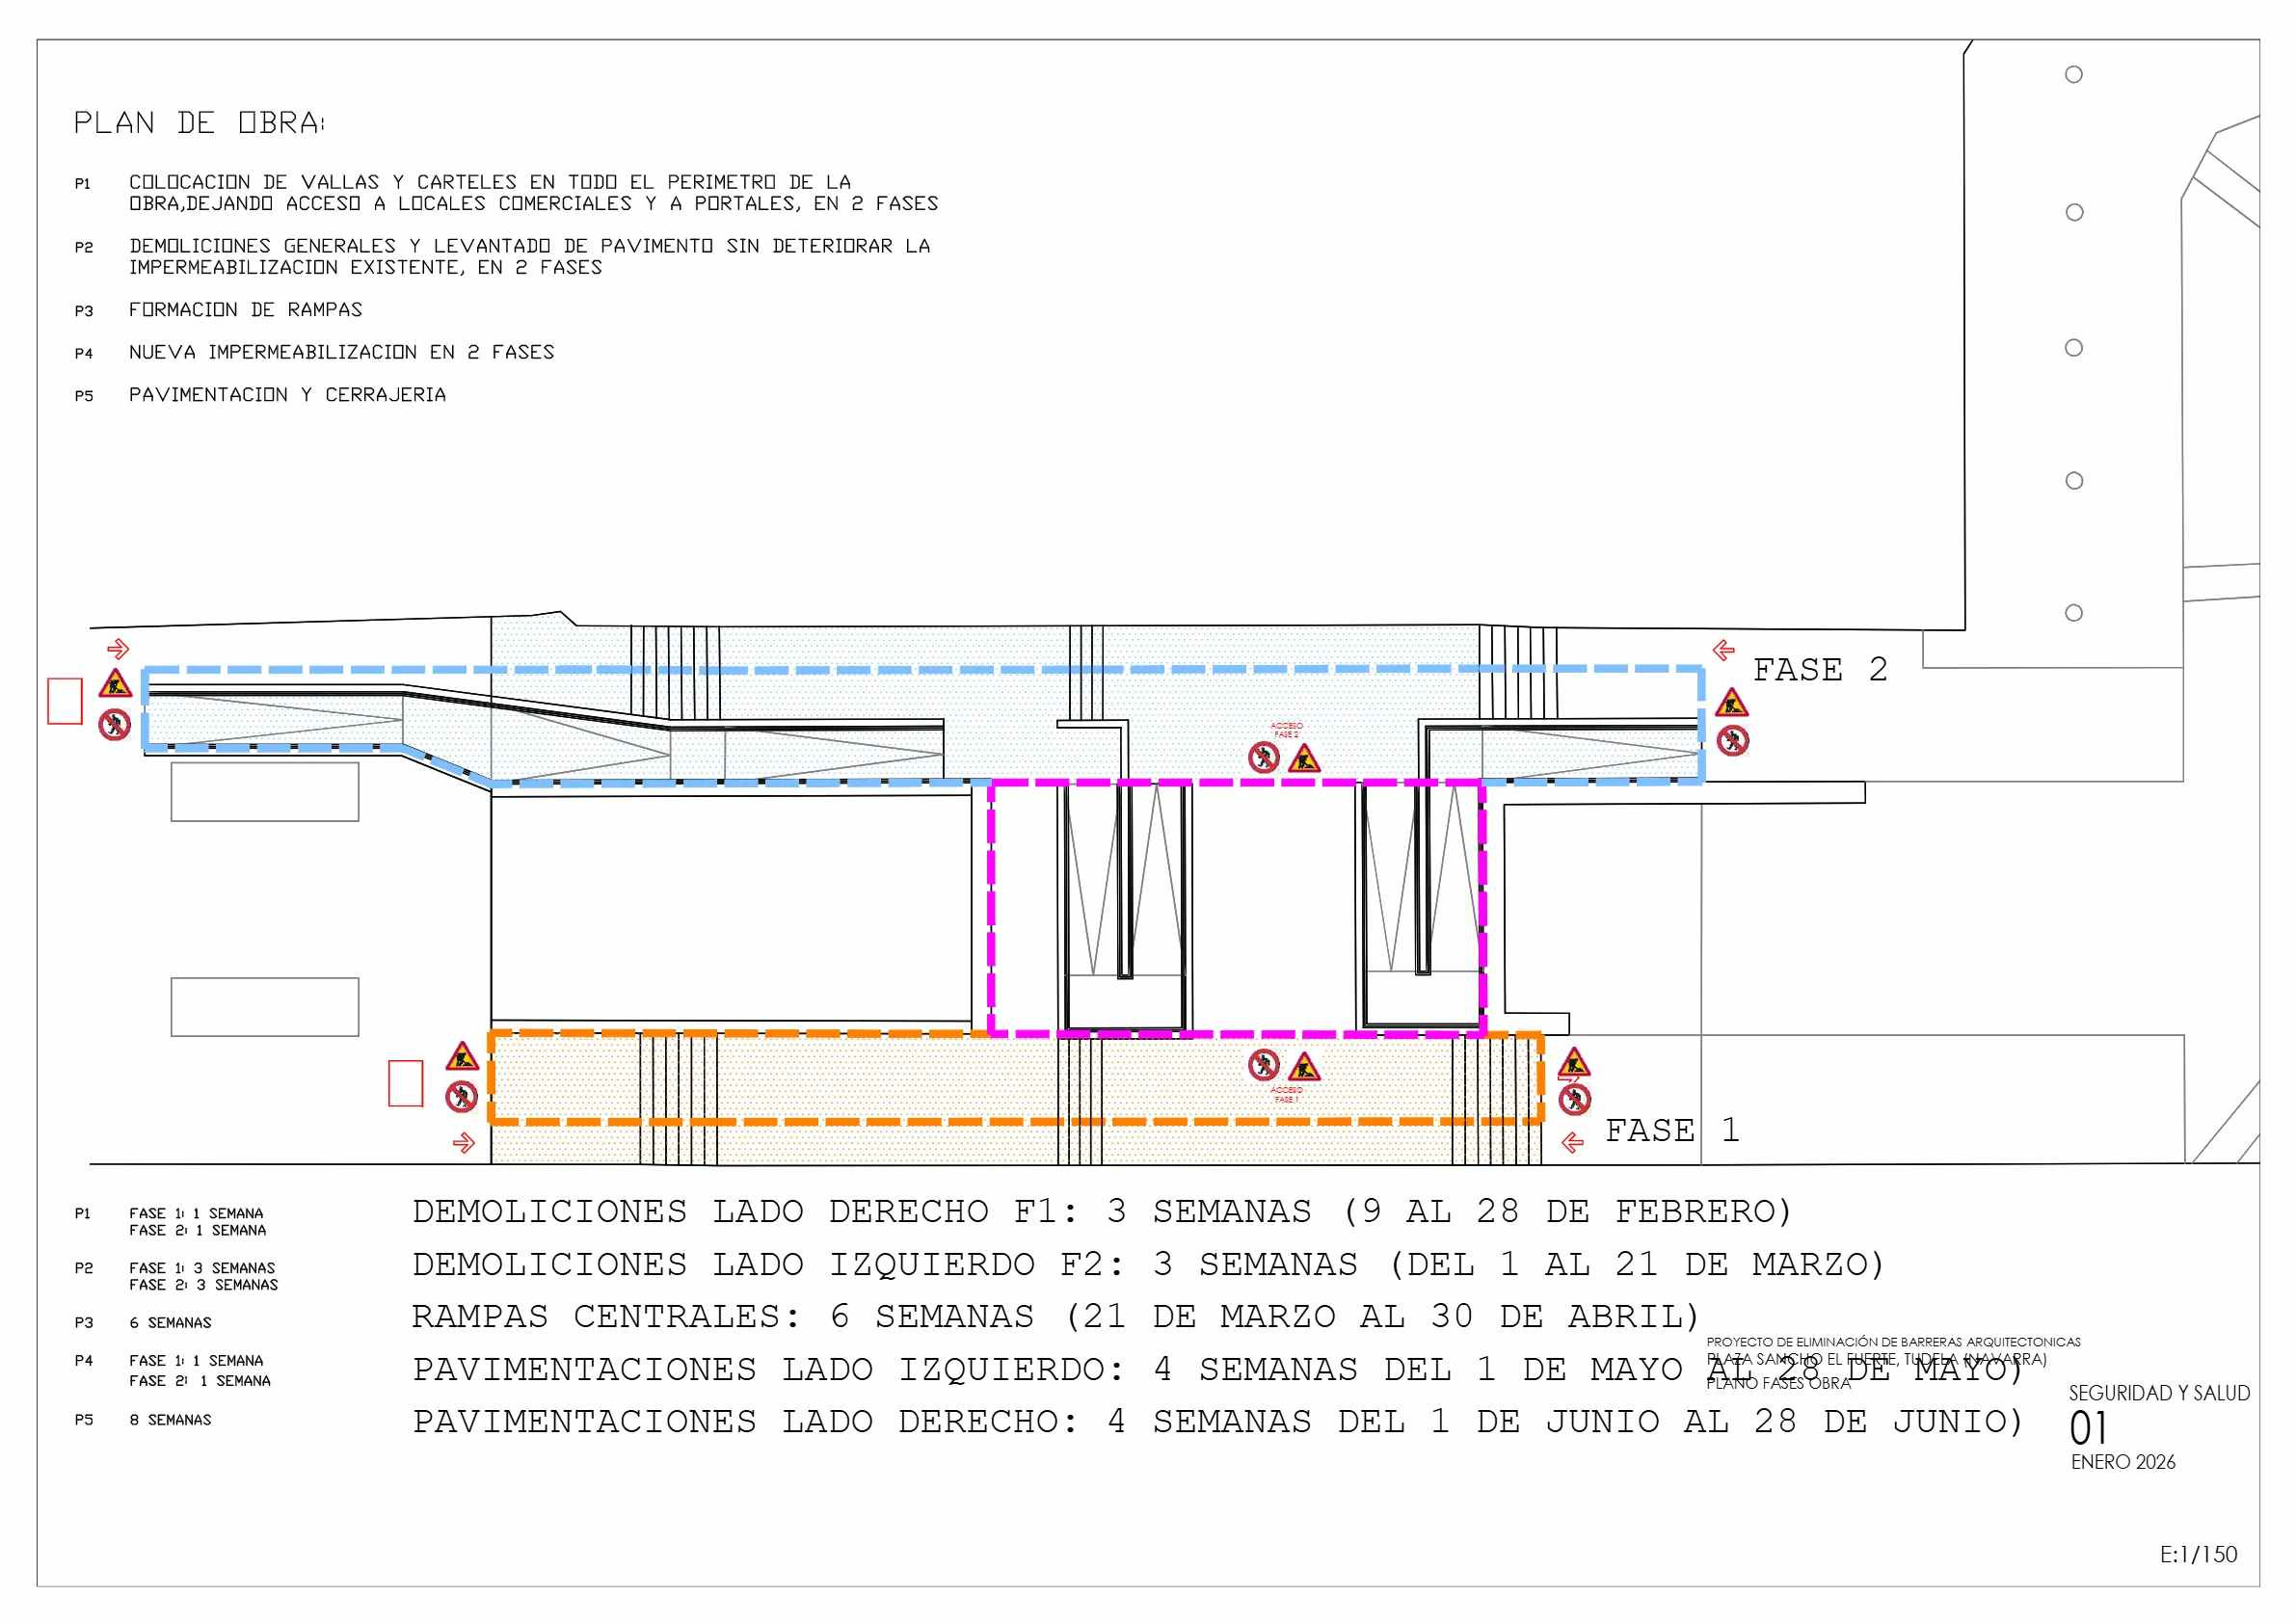The image size is (2296, 1623).
Task: Click the SEGURIDAD Y SALUD title
Action: [2158, 1393]
